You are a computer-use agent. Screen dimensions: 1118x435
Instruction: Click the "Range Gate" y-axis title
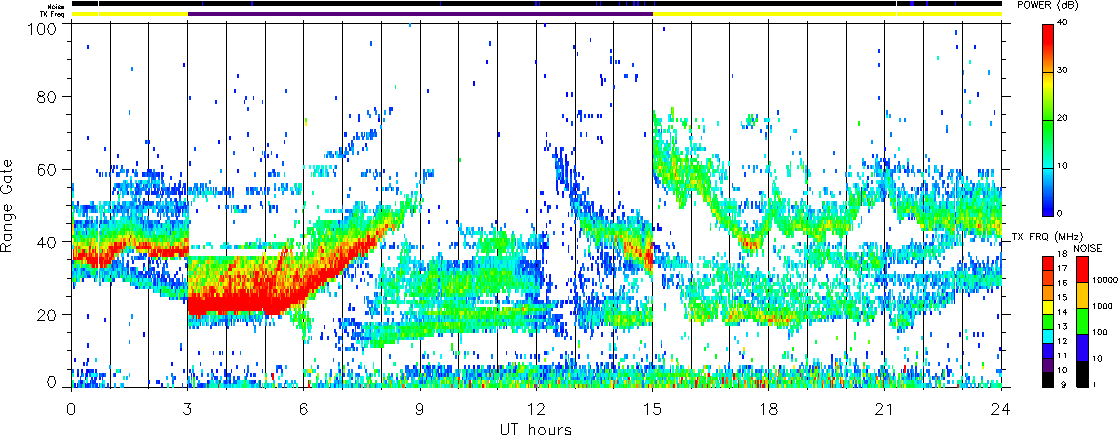tap(9, 205)
